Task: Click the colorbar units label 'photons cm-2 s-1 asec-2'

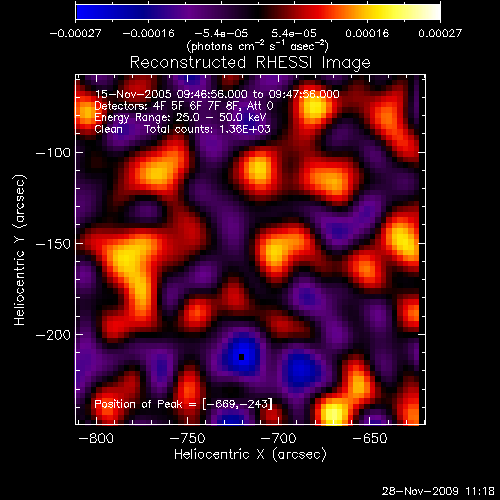Action: click(258, 46)
